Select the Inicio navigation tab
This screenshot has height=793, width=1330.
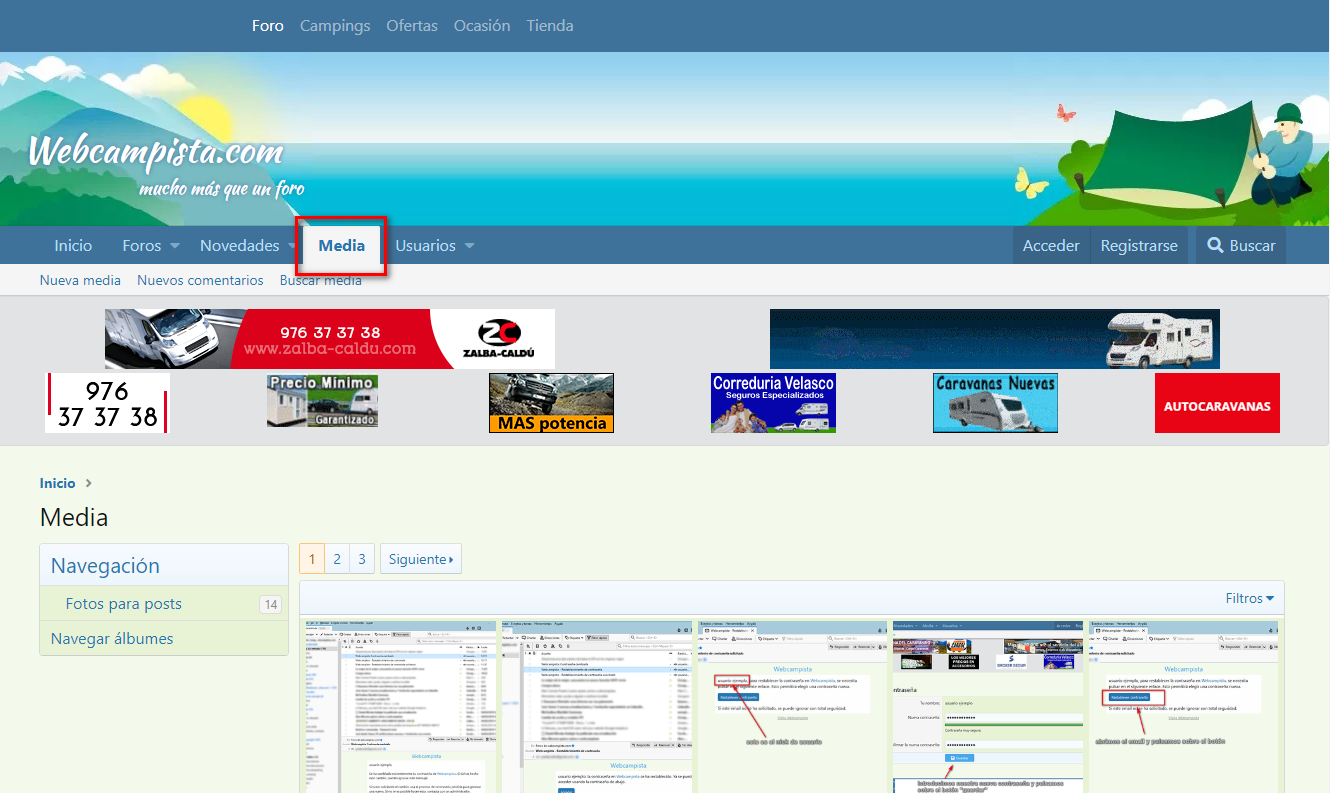point(73,246)
